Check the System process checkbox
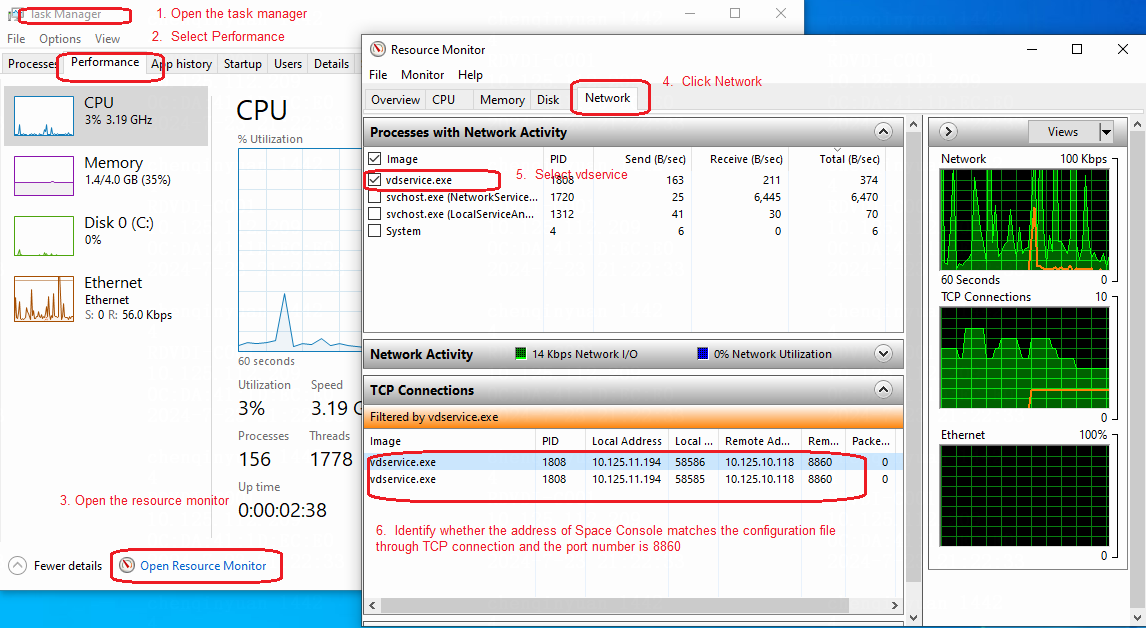This screenshot has height=628, width=1146. pyautogui.click(x=375, y=231)
